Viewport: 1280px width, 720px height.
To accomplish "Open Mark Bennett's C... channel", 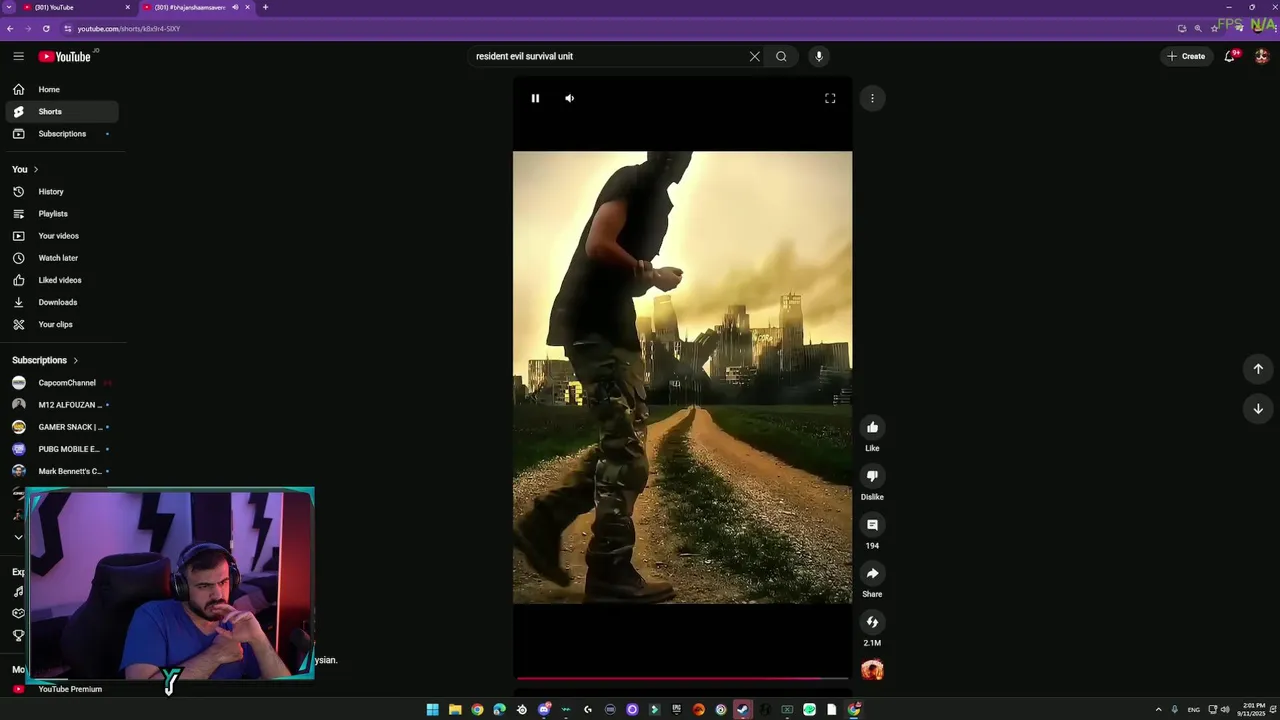I will pos(62,471).
